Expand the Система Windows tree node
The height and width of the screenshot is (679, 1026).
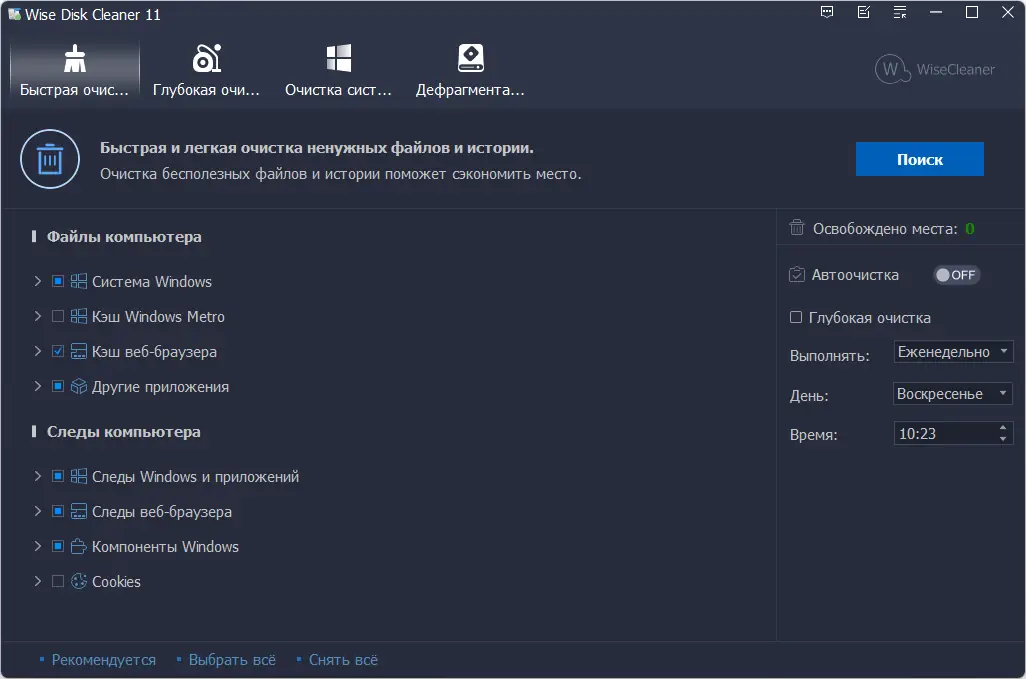38,281
